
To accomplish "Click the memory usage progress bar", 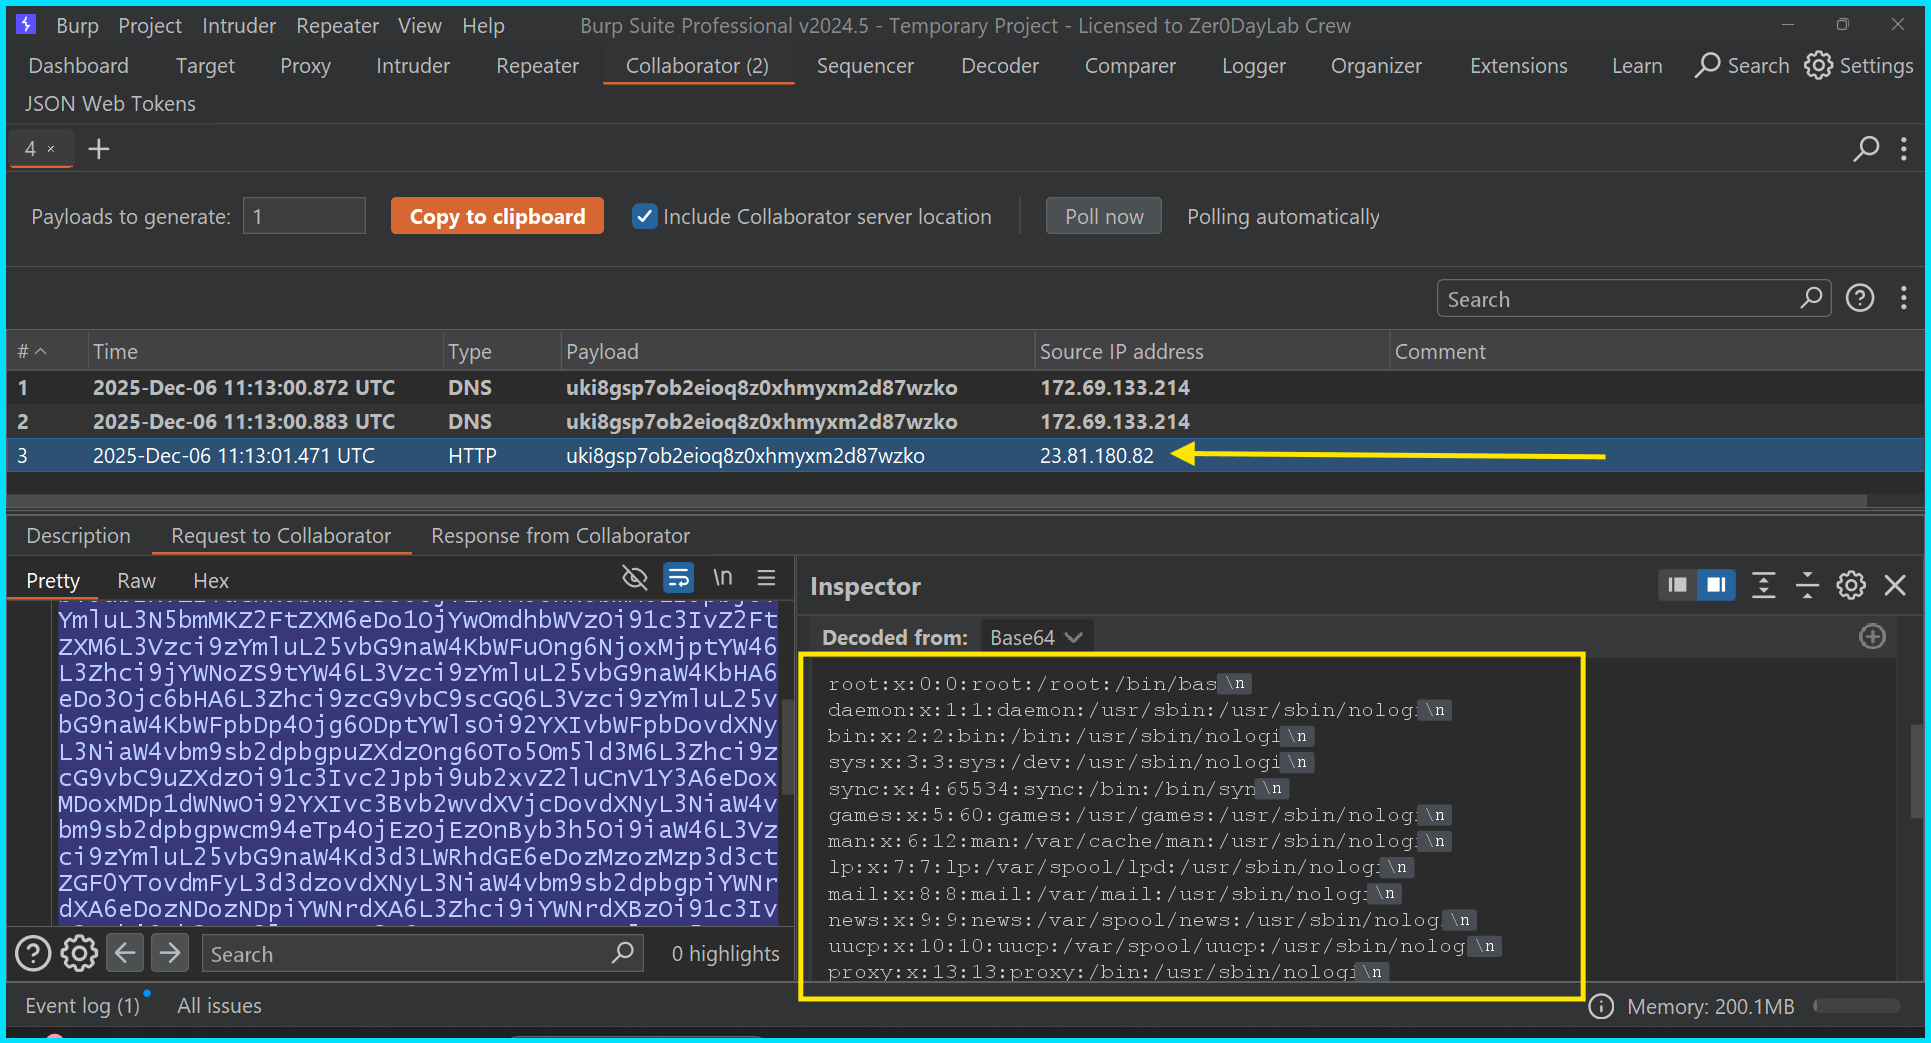I will [1857, 1006].
